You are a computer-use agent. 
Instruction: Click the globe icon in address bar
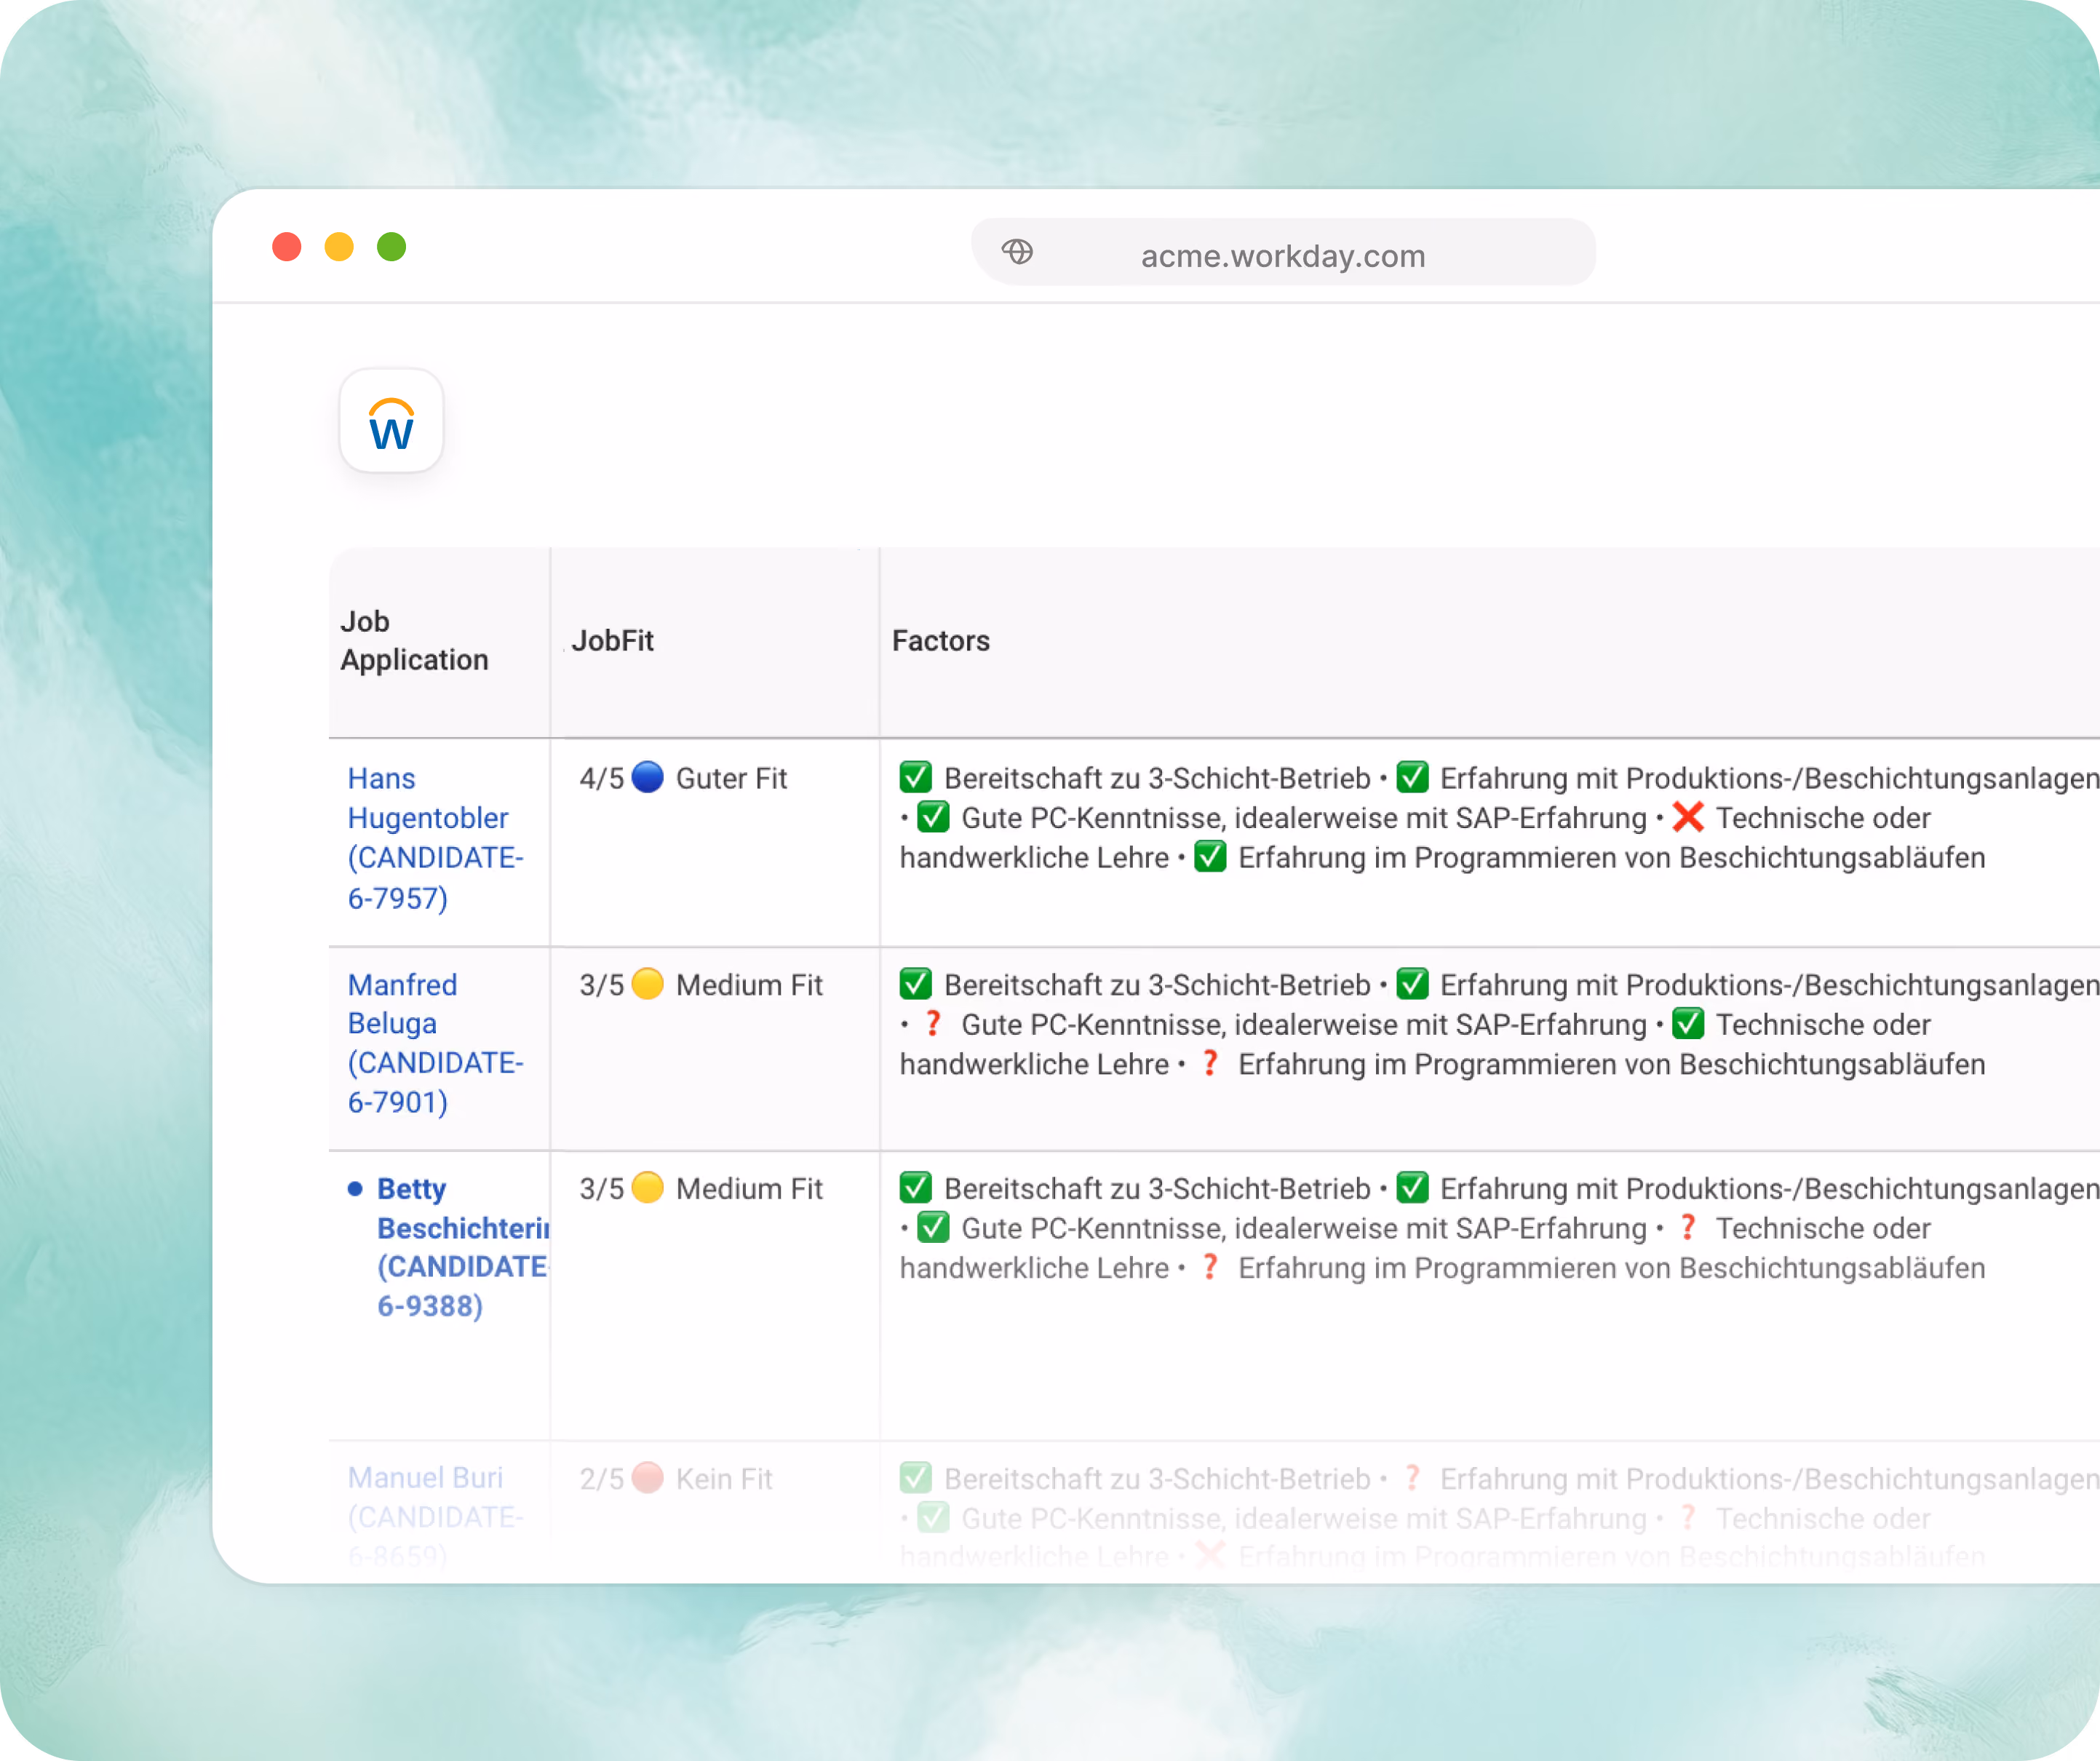point(1017,252)
